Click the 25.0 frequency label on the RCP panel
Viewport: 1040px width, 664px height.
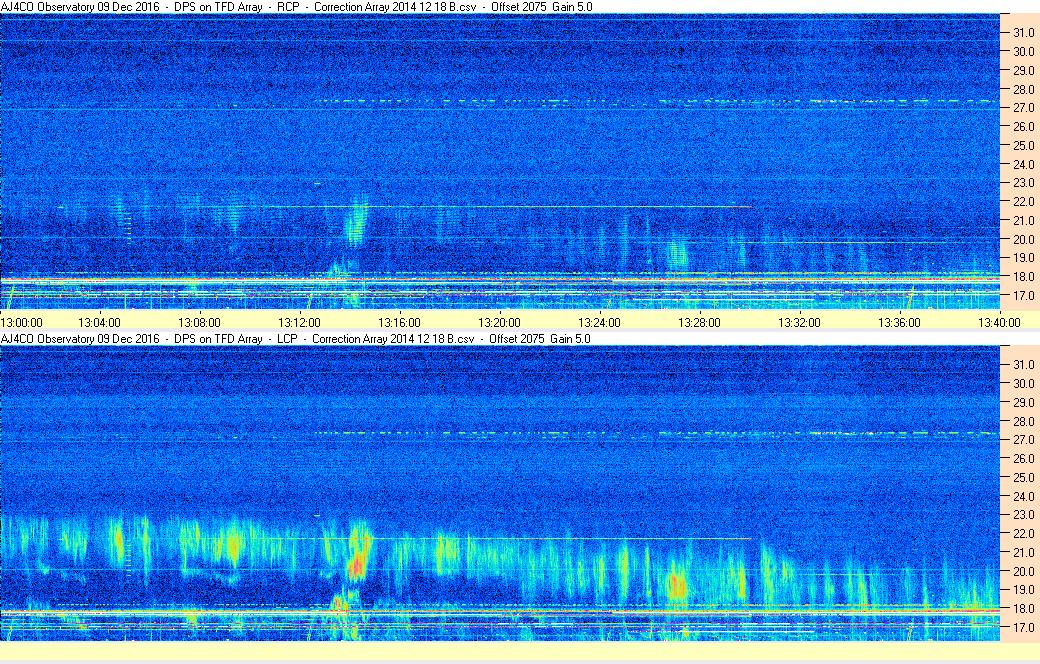pos(1023,146)
